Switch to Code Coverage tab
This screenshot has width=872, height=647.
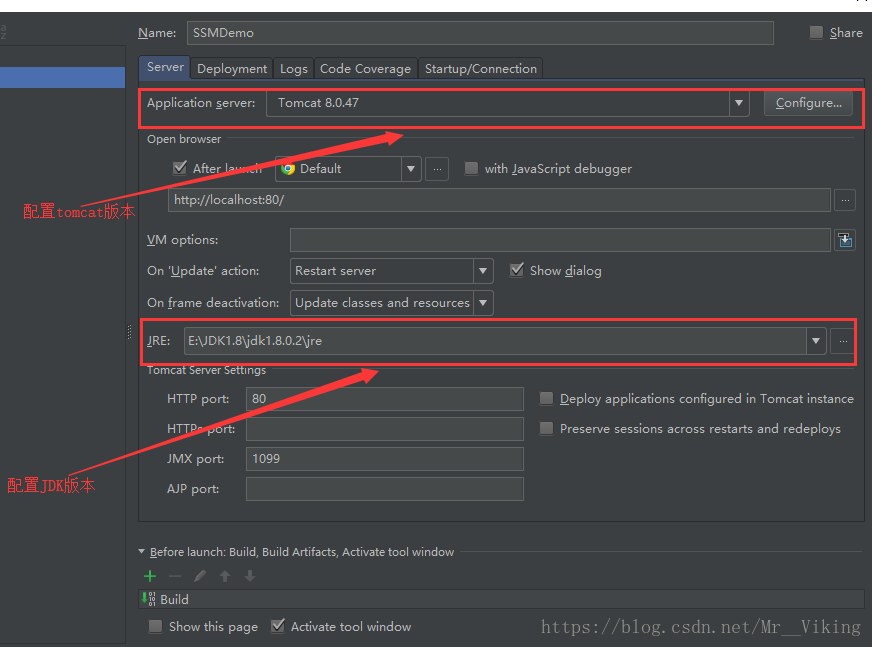[x=365, y=68]
